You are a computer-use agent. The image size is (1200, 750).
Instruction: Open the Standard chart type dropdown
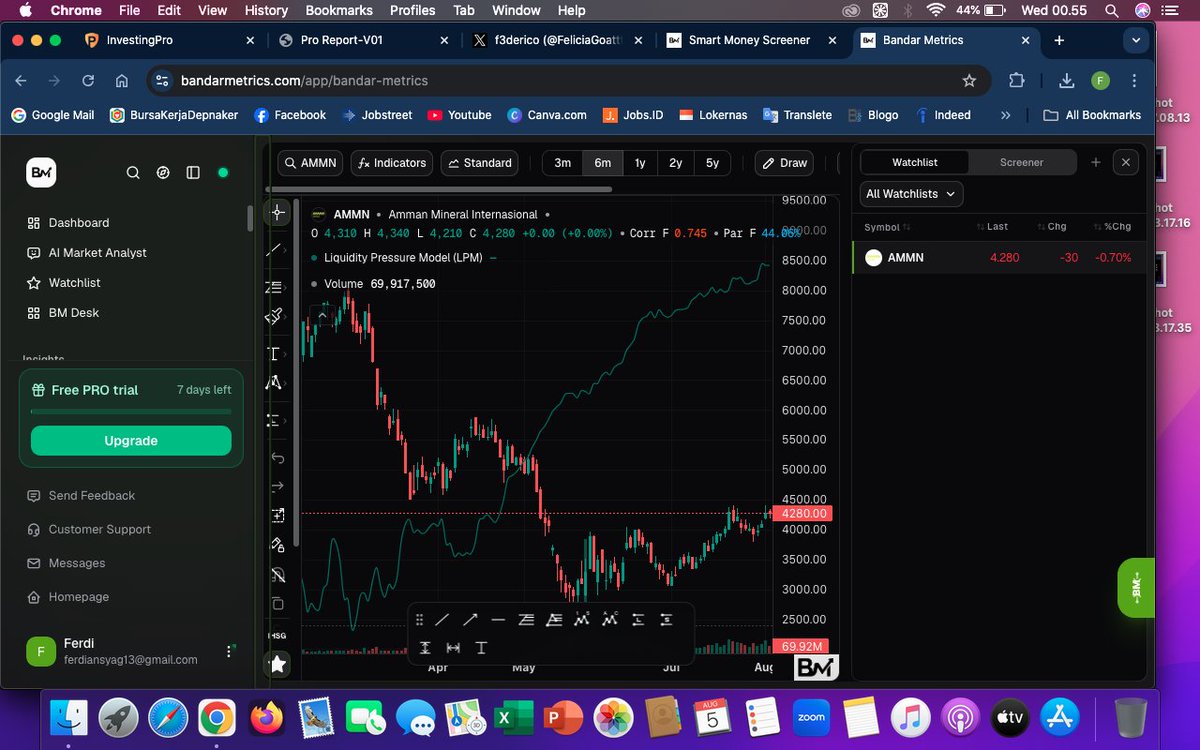tap(479, 163)
